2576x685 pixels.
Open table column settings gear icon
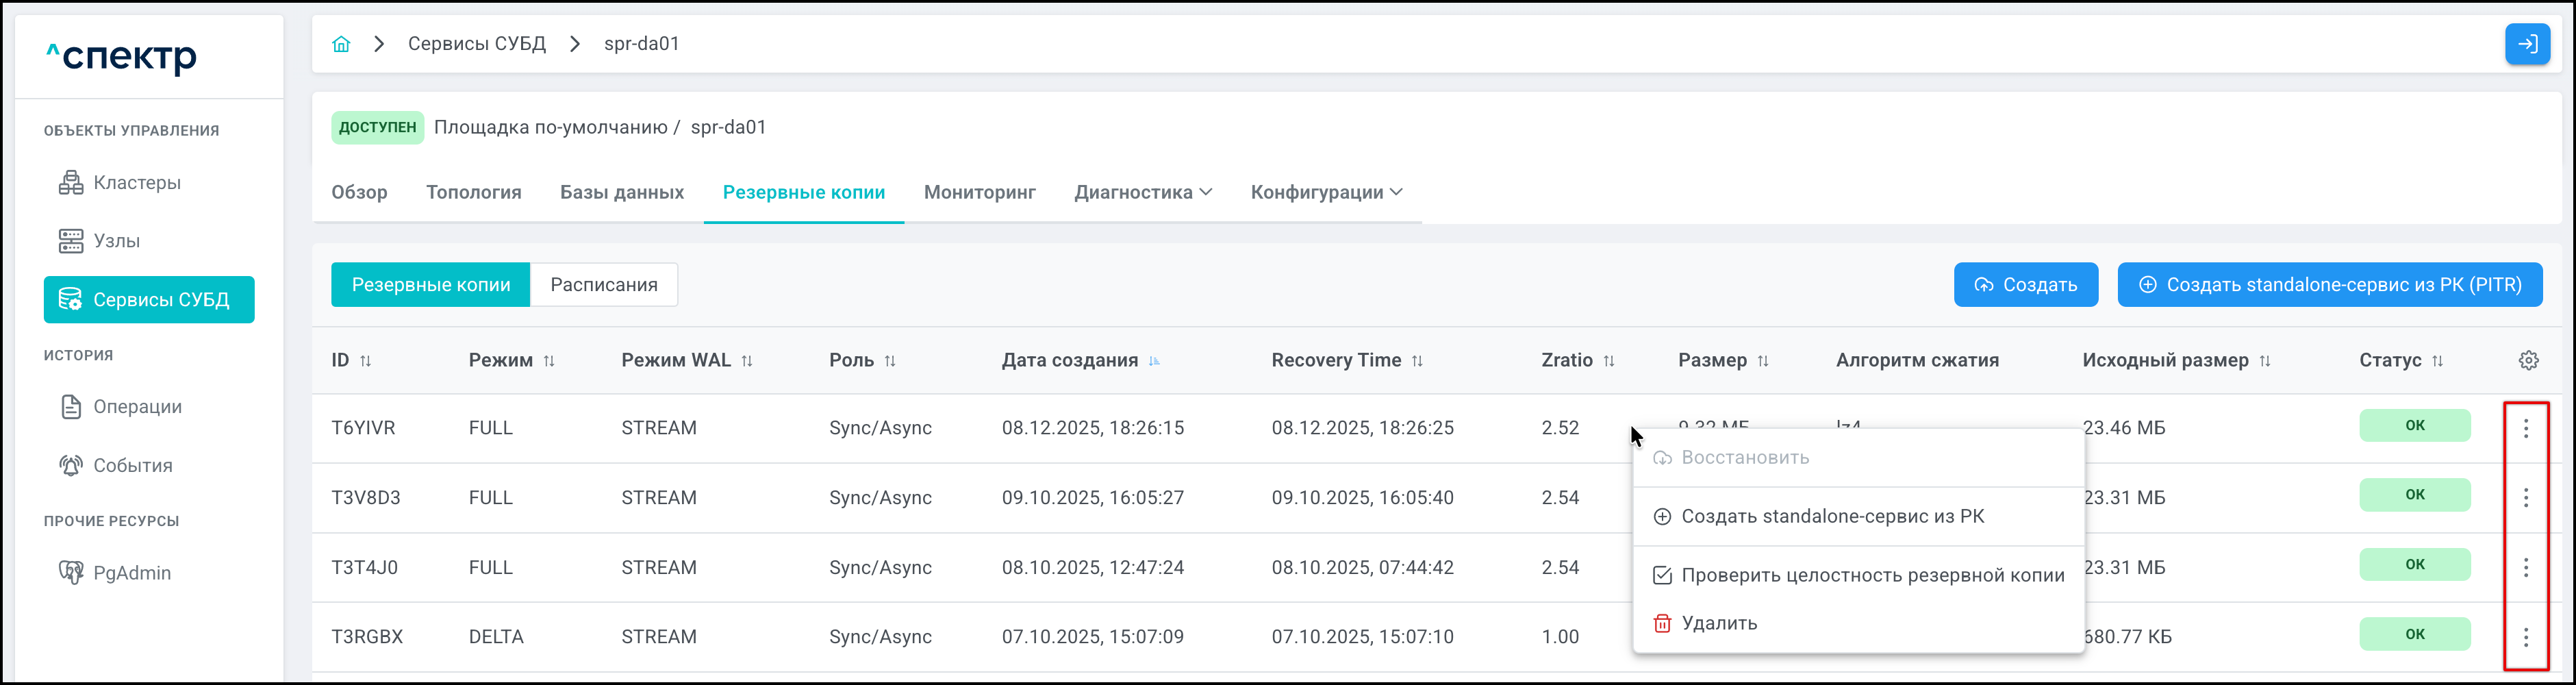pyautogui.click(x=2528, y=360)
